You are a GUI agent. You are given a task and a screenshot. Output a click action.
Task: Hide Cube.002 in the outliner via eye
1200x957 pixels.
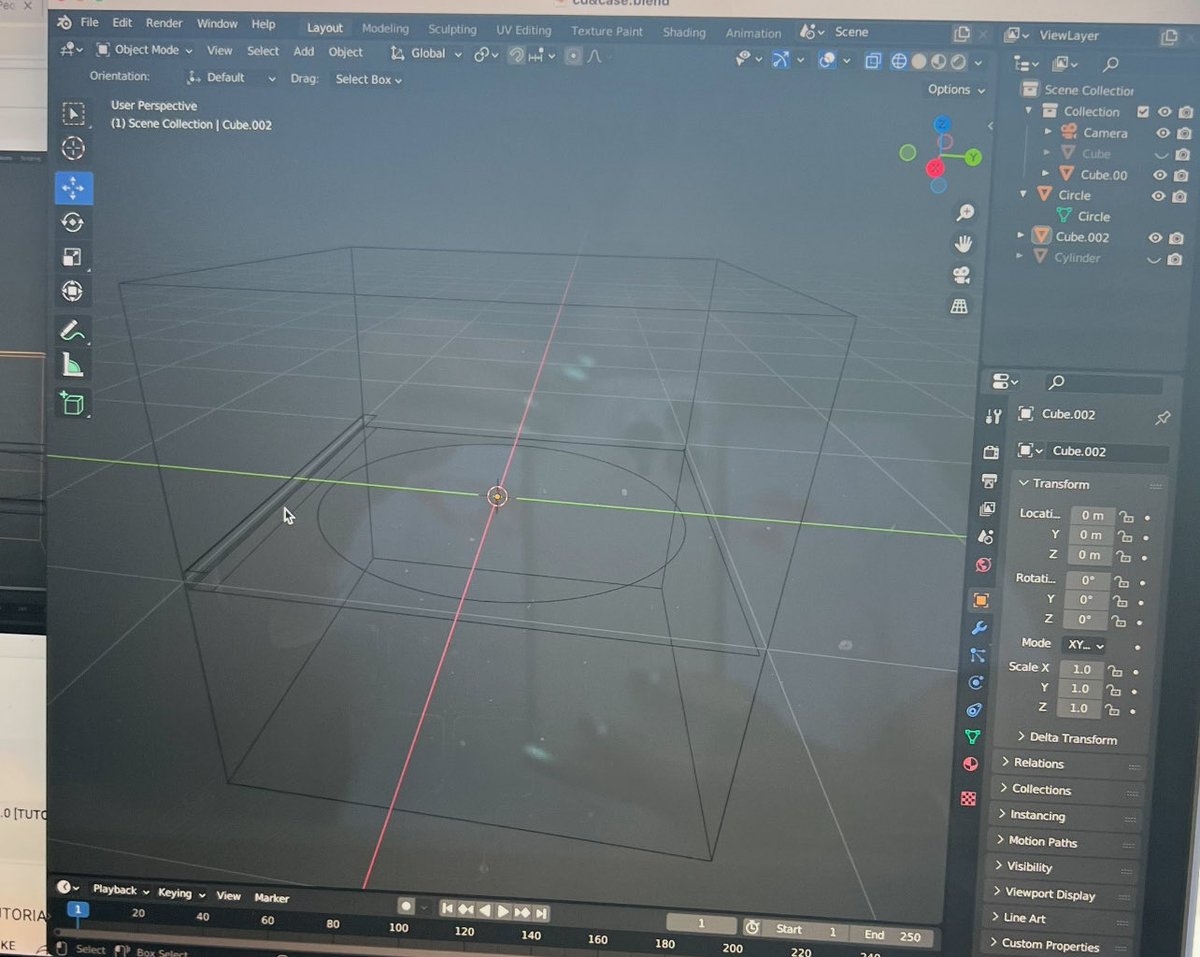(1155, 238)
